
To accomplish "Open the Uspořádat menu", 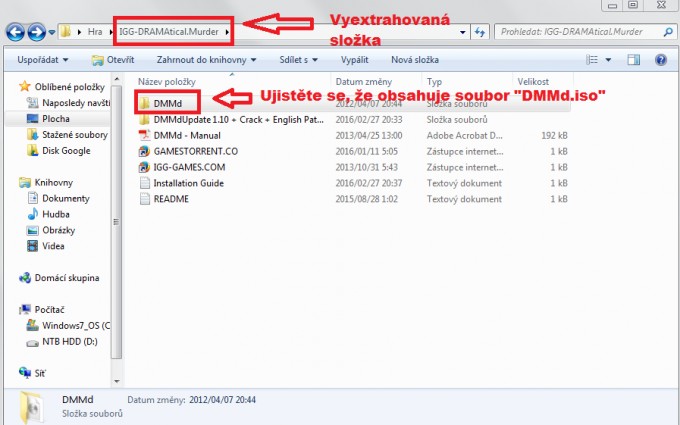I will 42,60.
